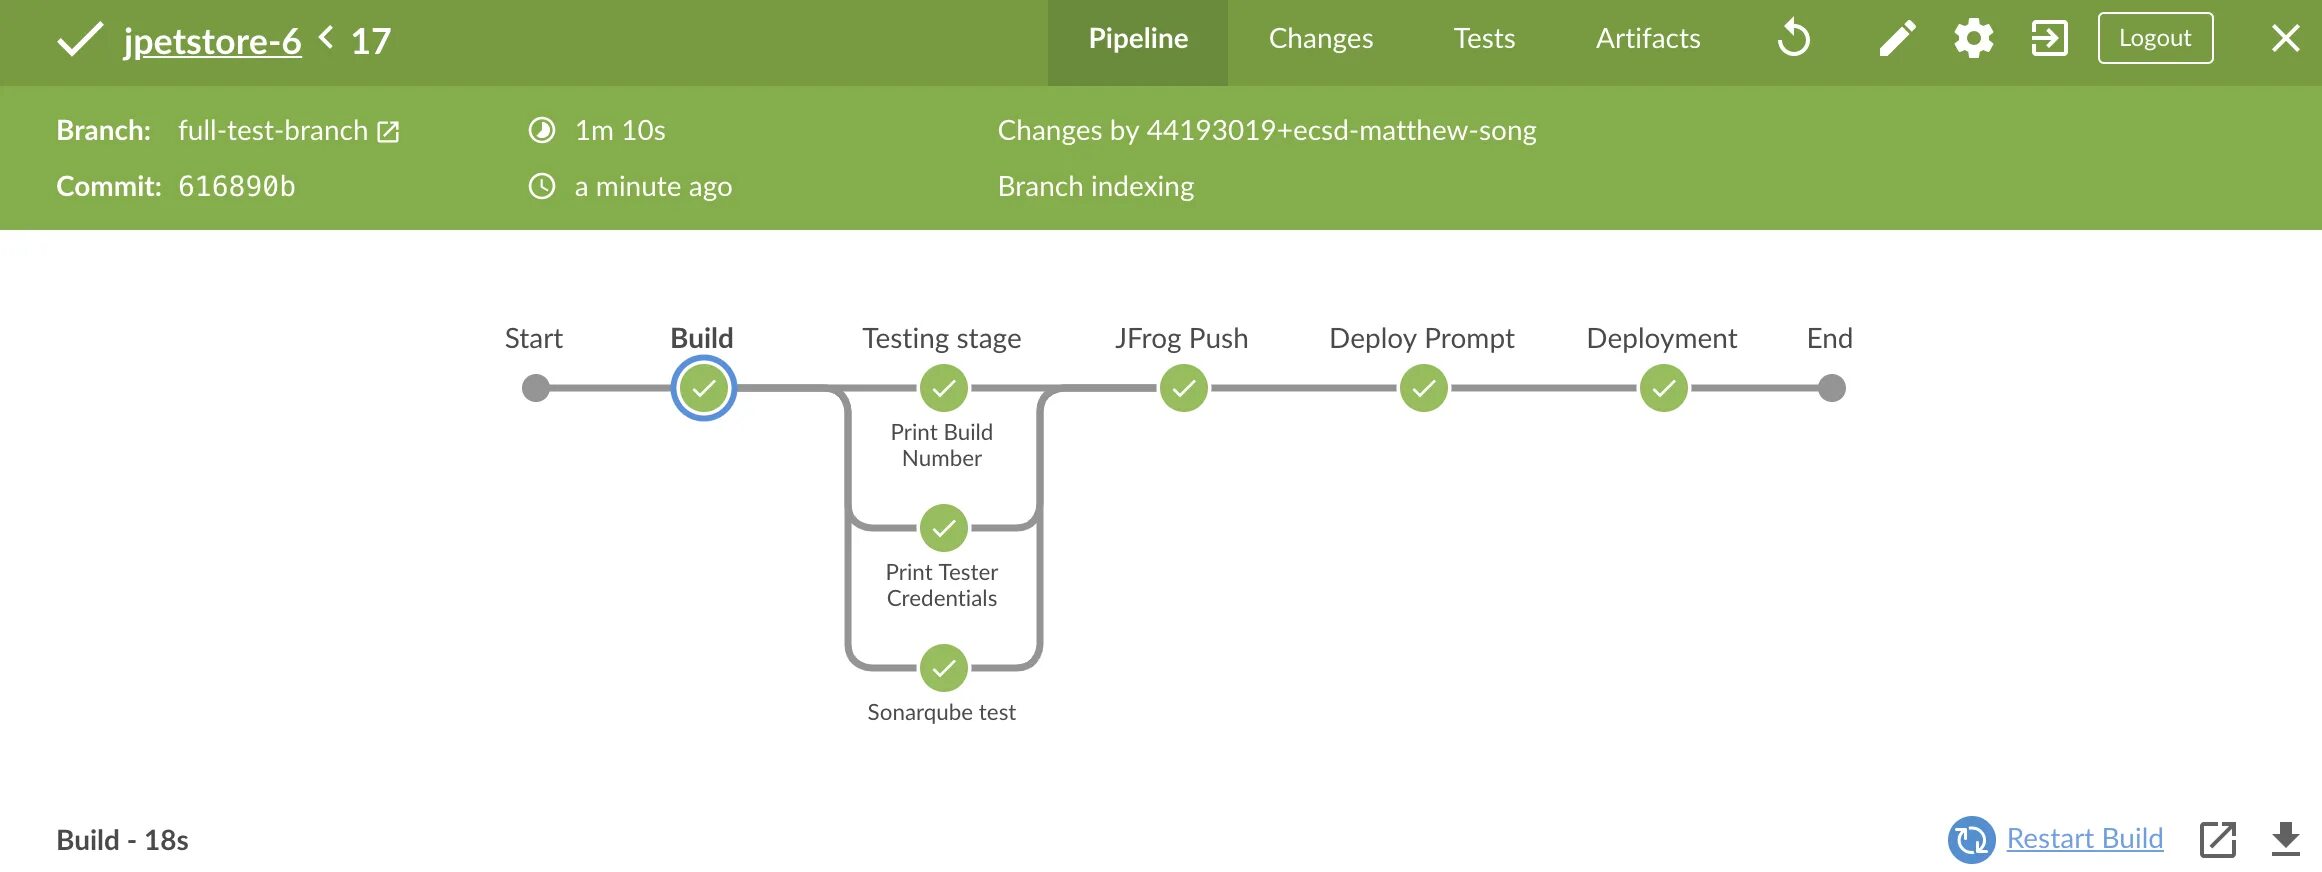Select the JFrog Push stage node
Image resolution: width=2322 pixels, height=872 pixels.
click(x=1183, y=388)
